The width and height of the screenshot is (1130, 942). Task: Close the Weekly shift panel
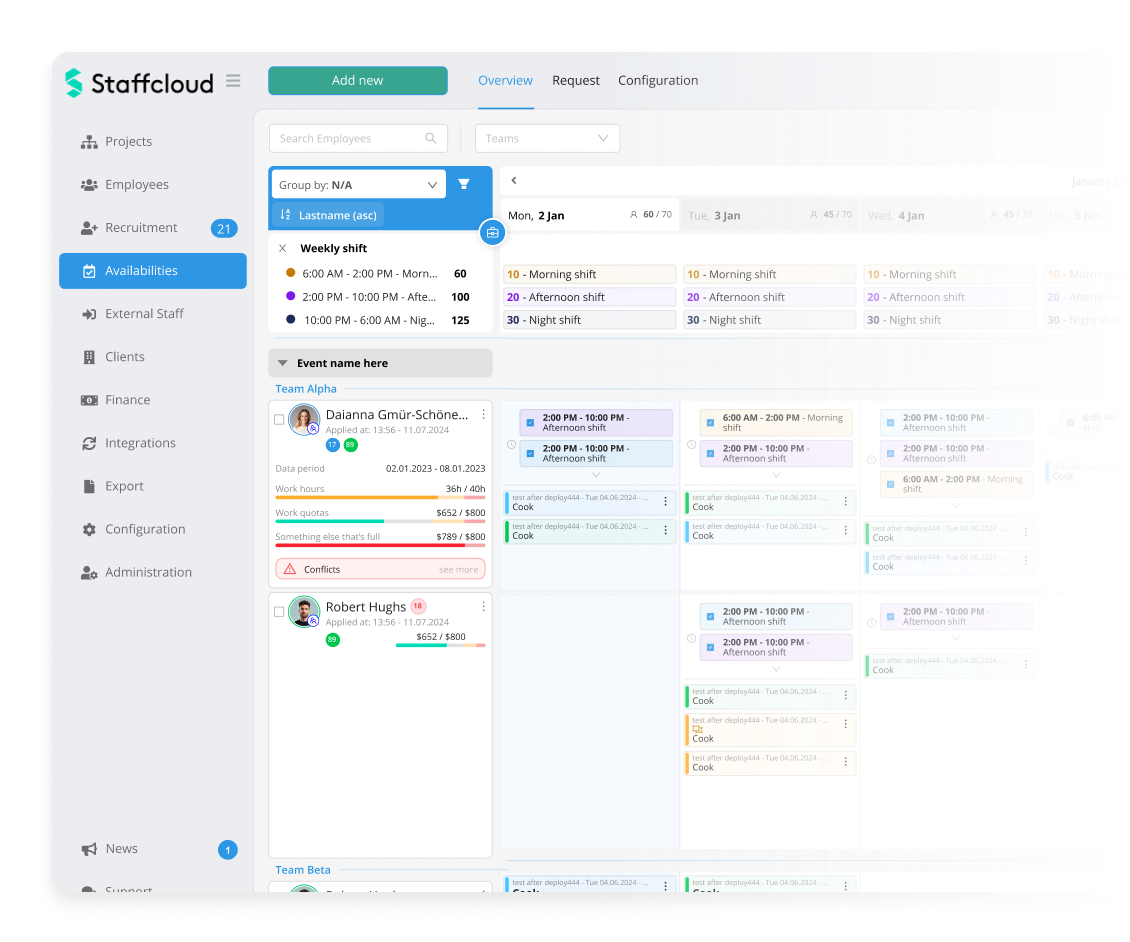point(283,248)
